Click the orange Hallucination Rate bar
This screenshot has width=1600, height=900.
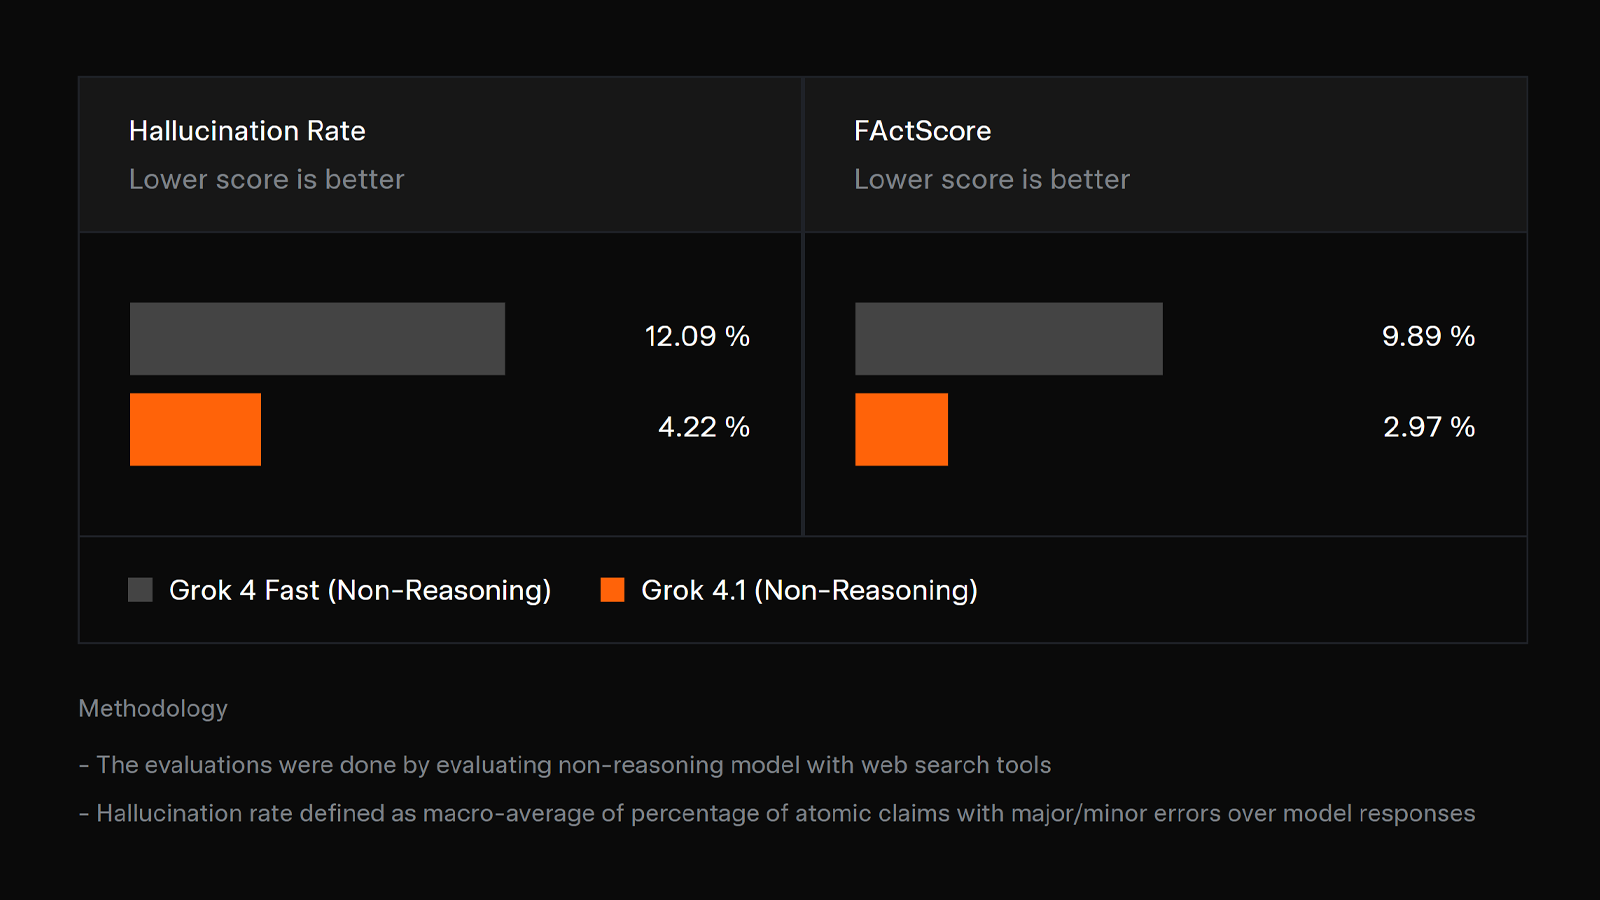pyautogui.click(x=195, y=429)
